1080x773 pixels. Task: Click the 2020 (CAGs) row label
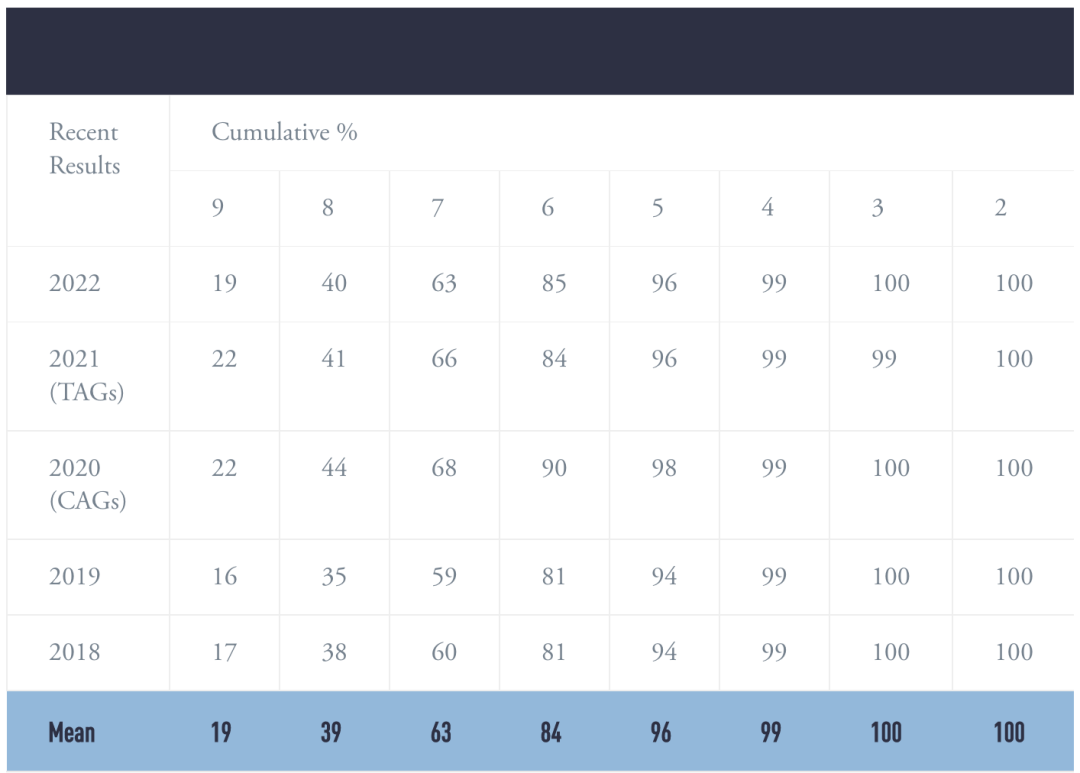[x=87, y=484]
